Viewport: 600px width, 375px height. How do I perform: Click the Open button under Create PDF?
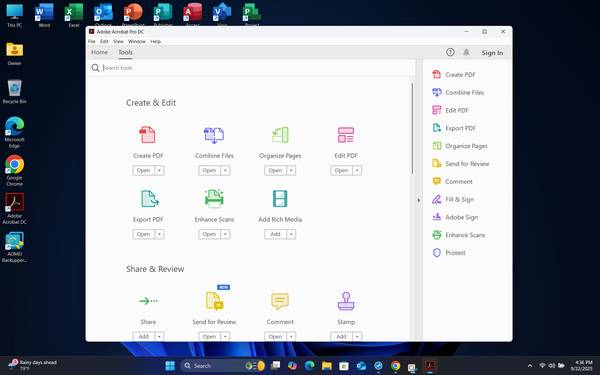pos(143,170)
